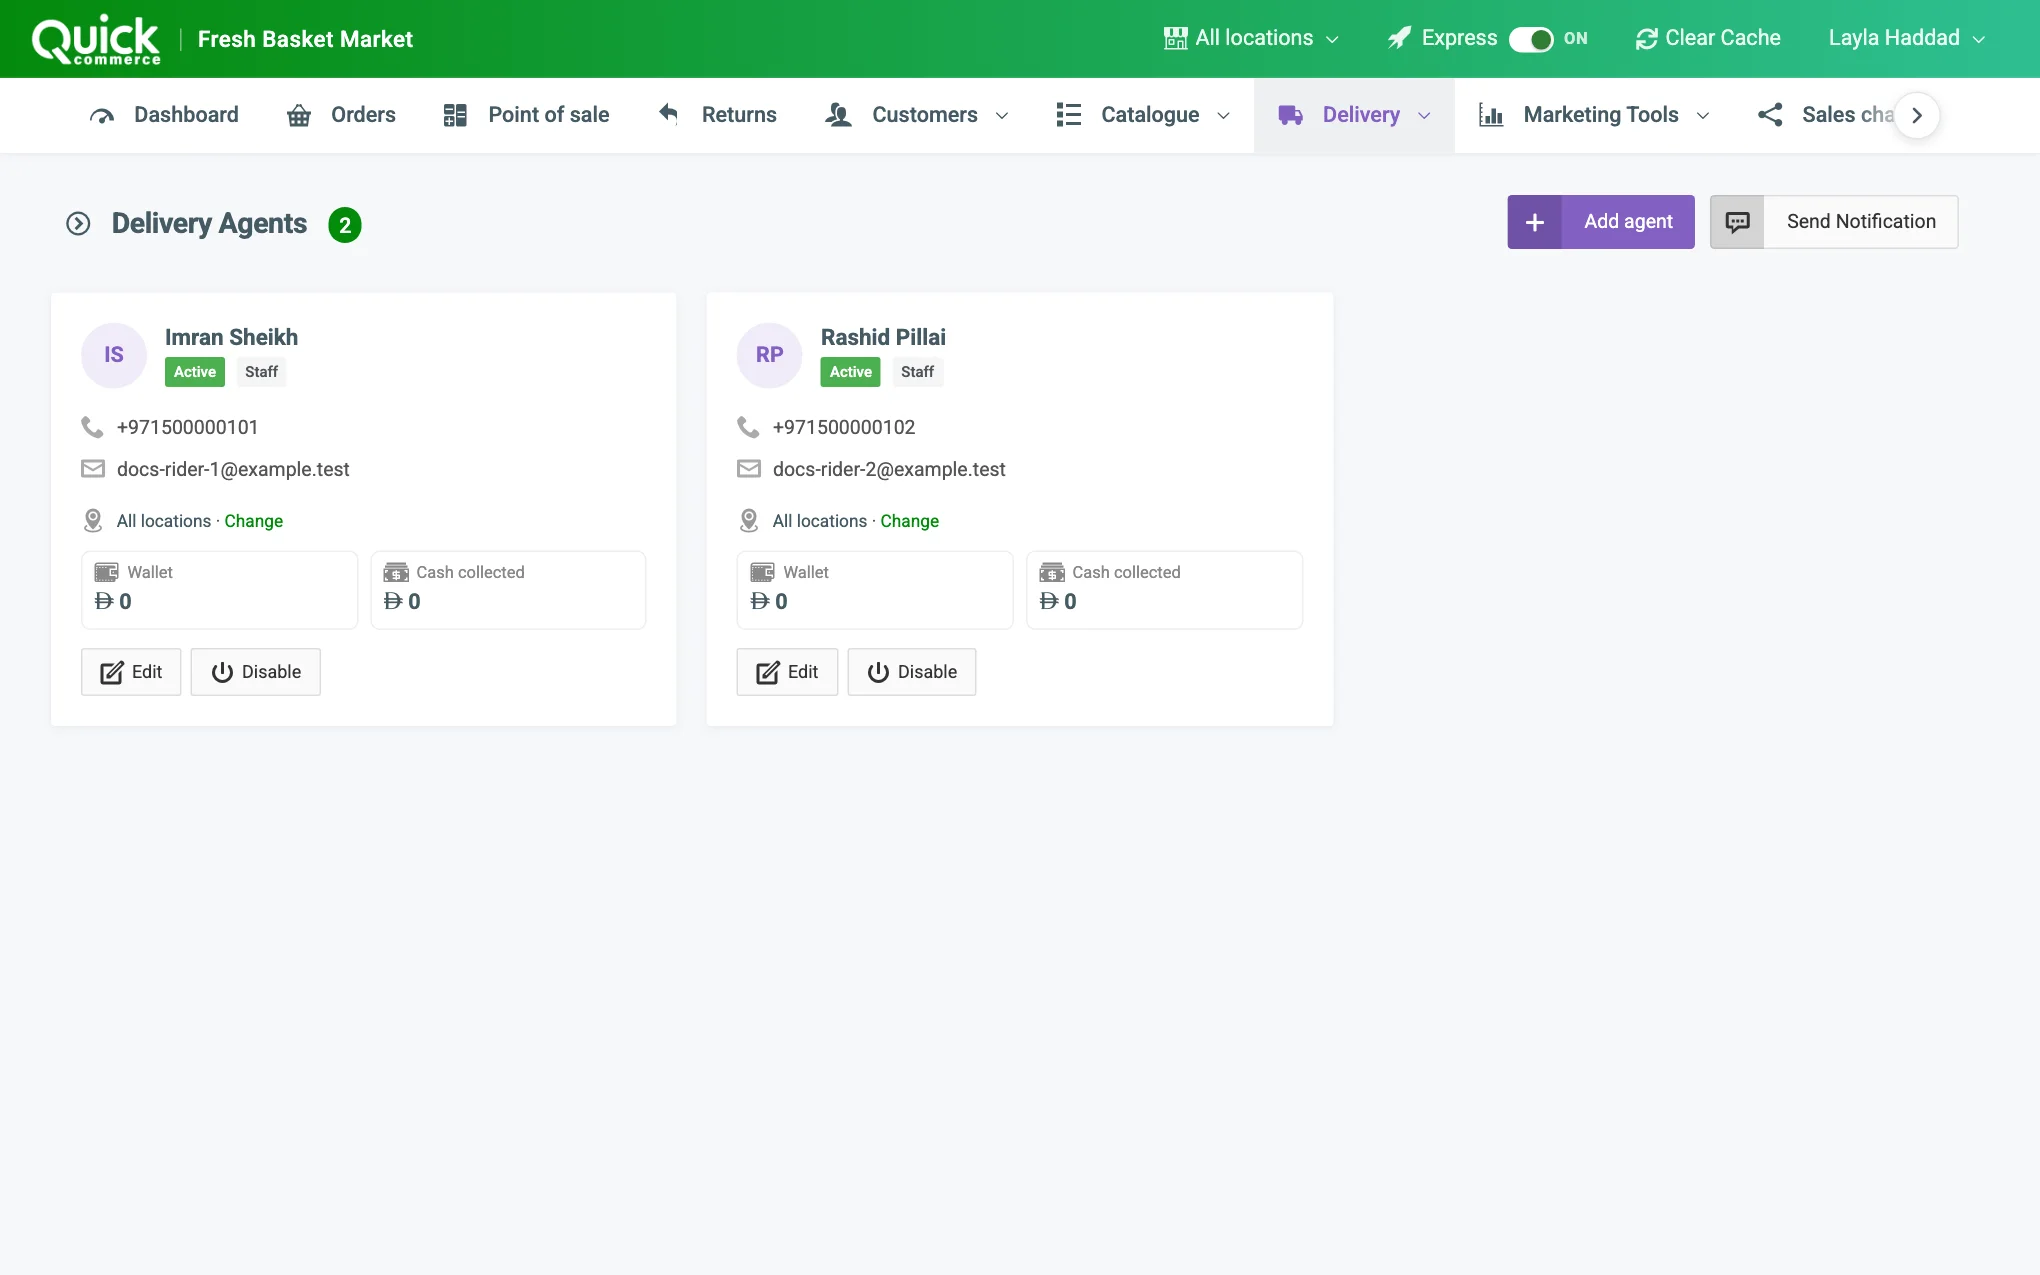Image resolution: width=2040 pixels, height=1275 pixels.
Task: Change locations for Imran Sheikh
Action: tap(253, 521)
